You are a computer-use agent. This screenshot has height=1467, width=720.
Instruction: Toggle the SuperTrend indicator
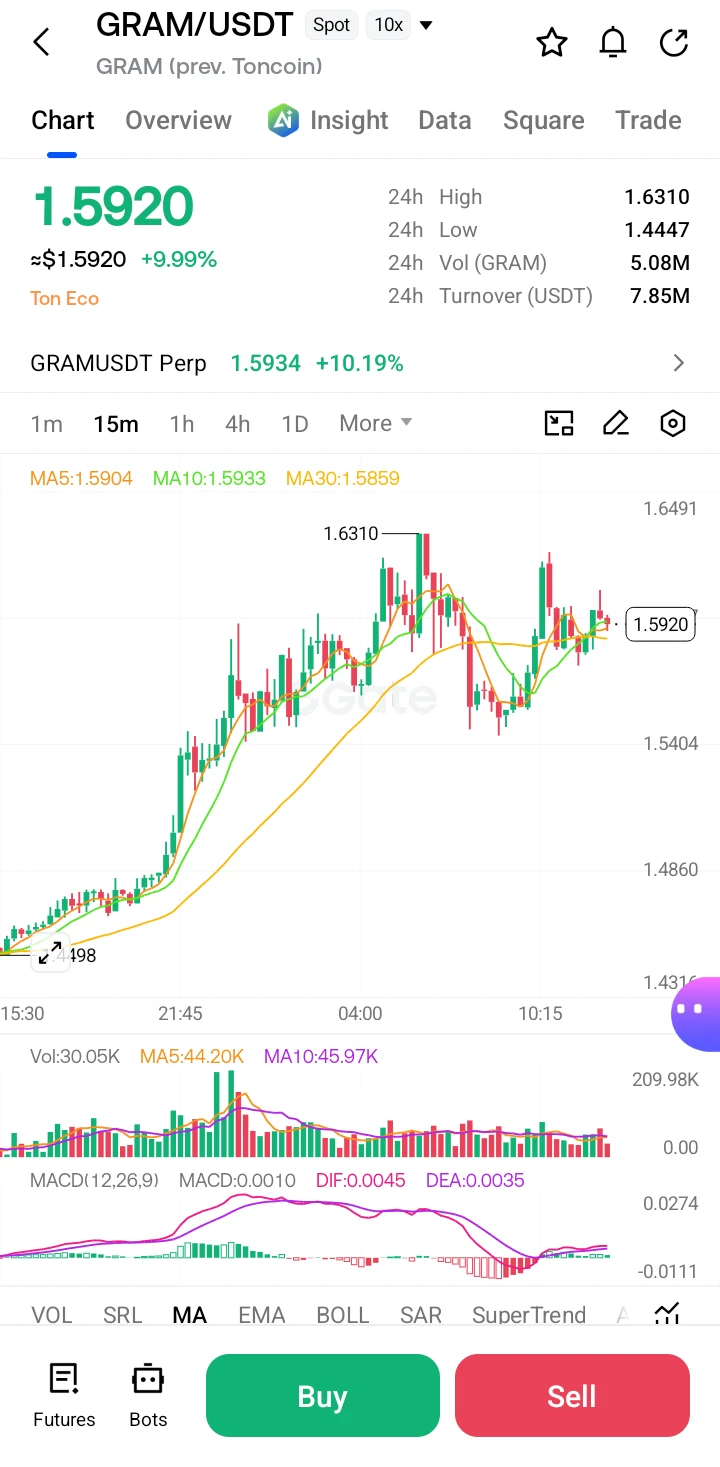529,1314
